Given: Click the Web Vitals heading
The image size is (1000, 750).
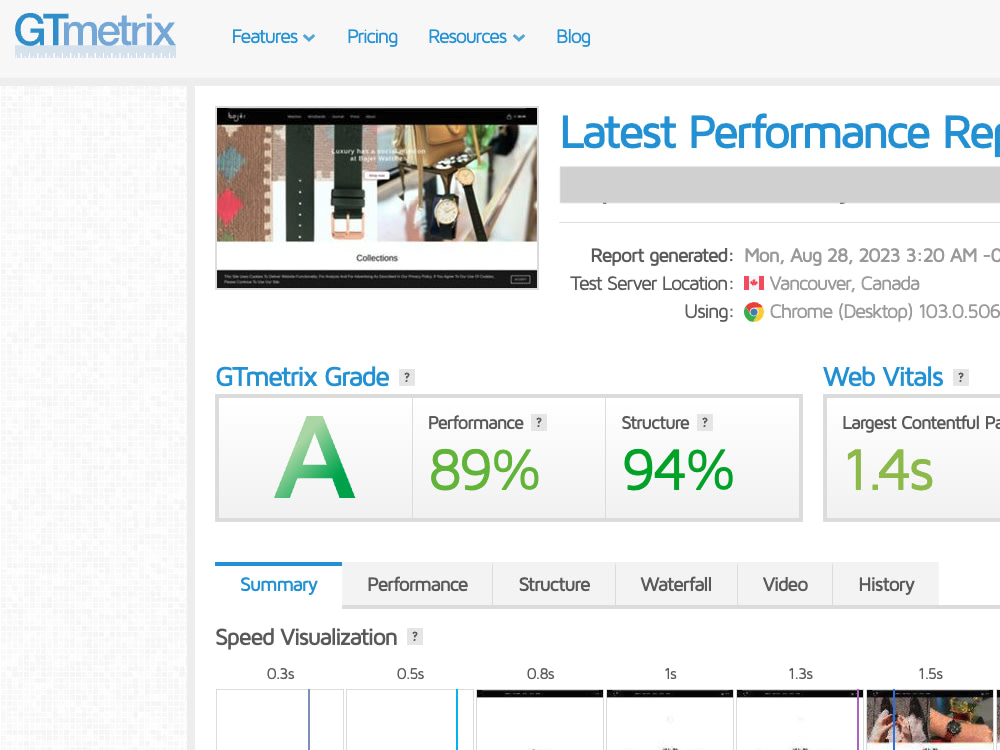Looking at the screenshot, I should coord(883,378).
